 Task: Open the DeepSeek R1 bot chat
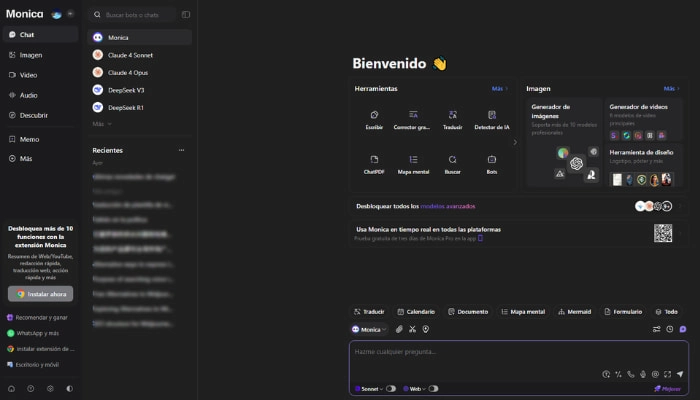click(140, 107)
